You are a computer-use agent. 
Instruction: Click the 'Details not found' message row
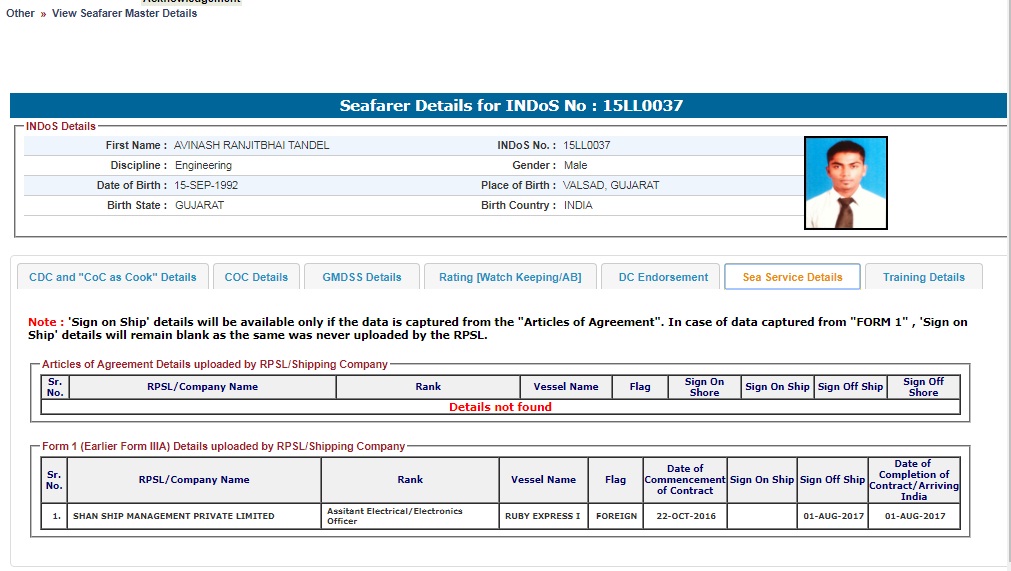coord(500,407)
